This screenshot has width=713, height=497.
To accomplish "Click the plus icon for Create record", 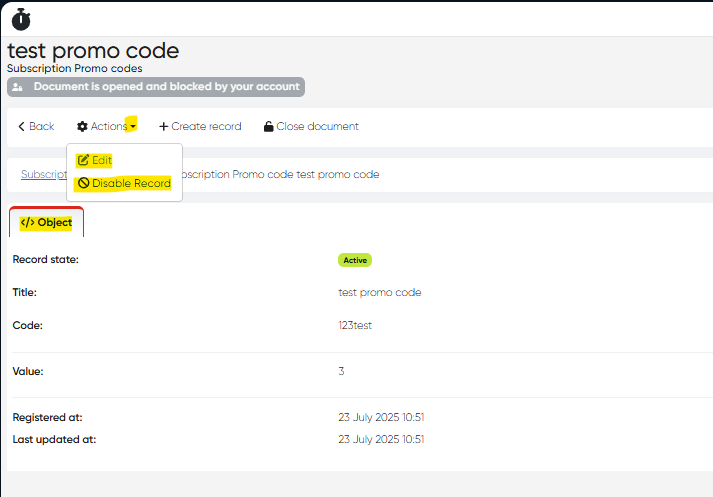I will click(x=164, y=127).
